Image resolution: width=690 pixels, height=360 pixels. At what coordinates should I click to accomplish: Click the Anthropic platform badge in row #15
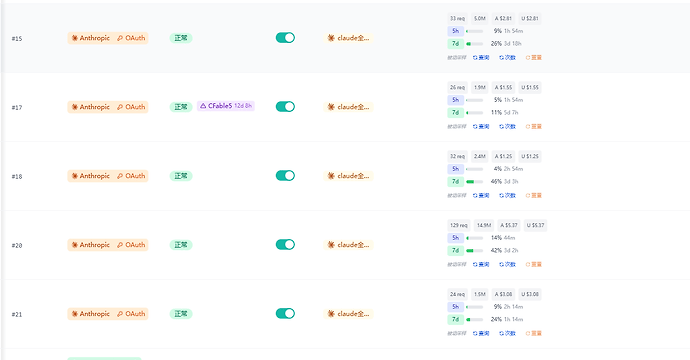[x=91, y=38]
